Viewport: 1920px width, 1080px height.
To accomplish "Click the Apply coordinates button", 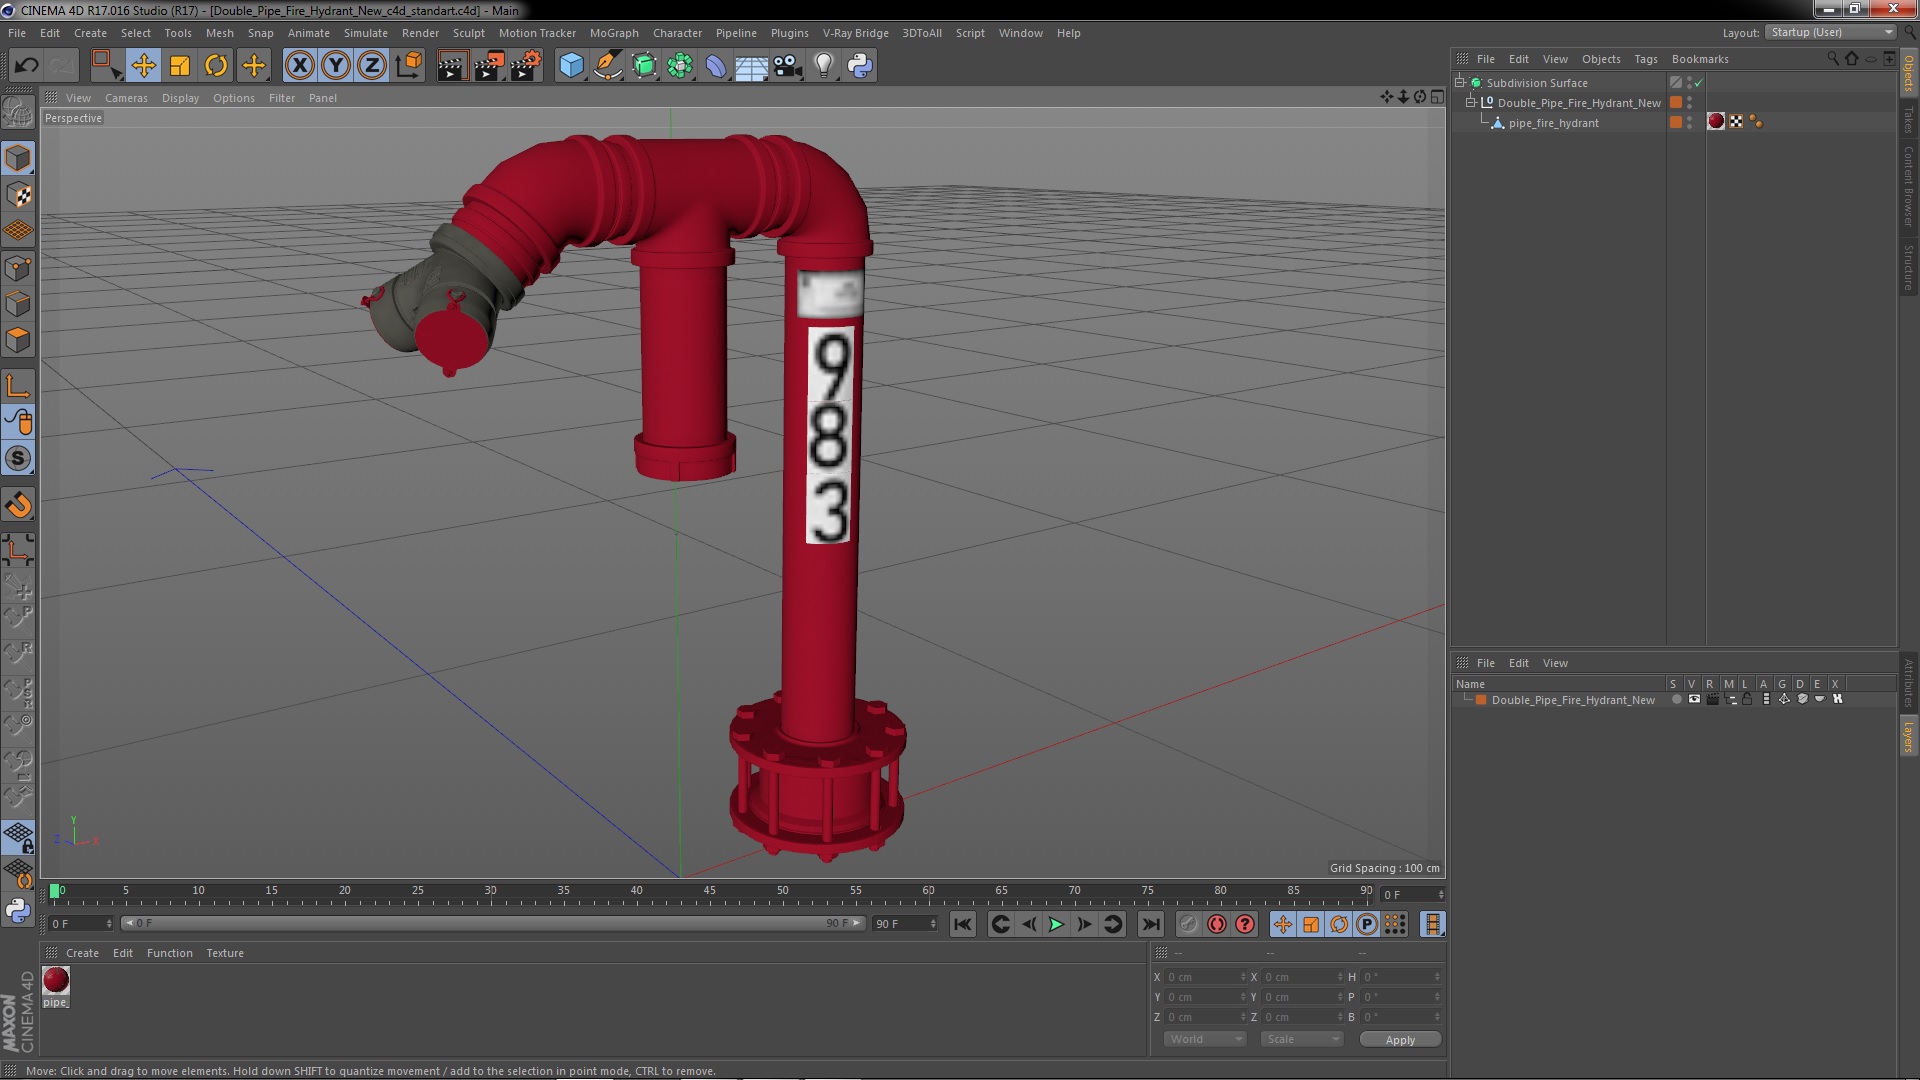I will [1400, 1040].
